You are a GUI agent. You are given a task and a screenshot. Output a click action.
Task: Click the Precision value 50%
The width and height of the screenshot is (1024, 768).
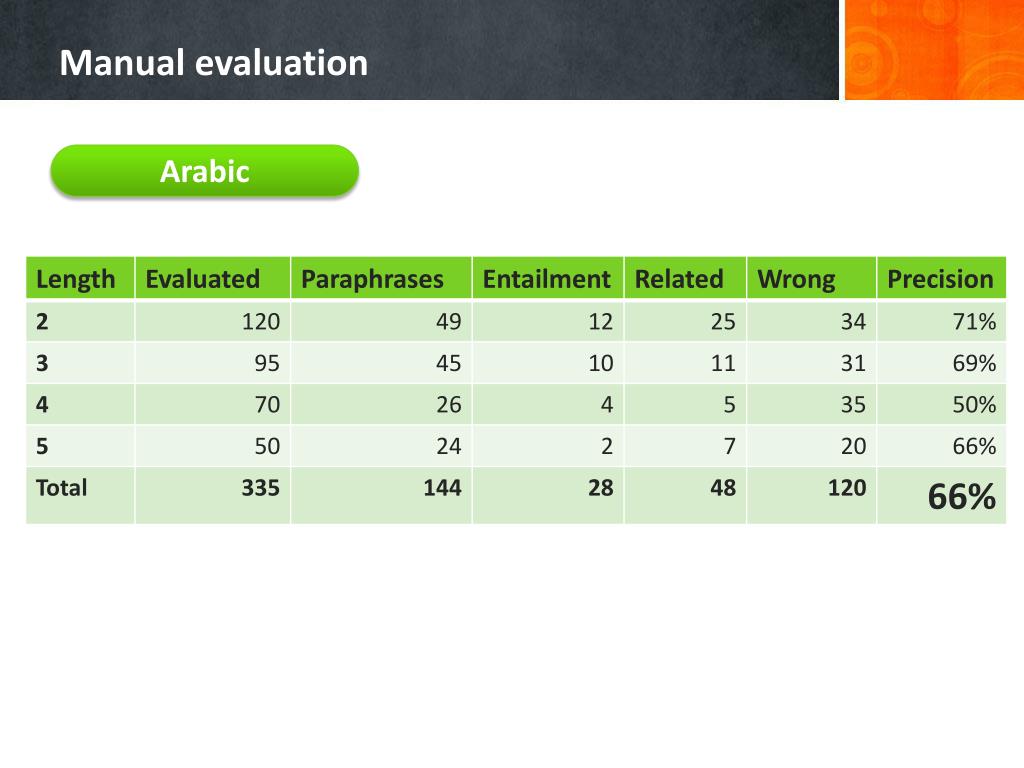click(x=974, y=404)
